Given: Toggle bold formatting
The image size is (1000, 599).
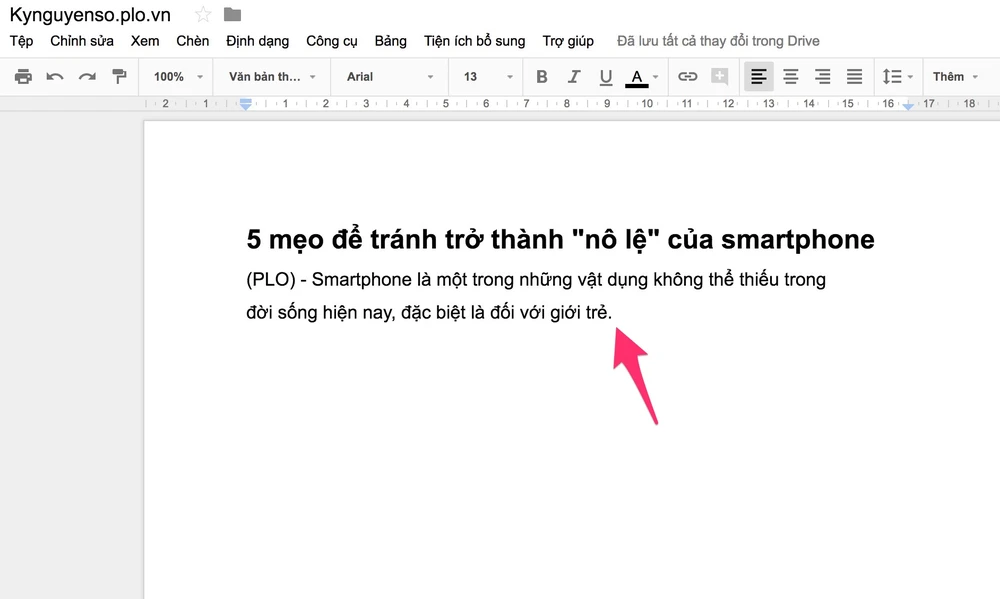Looking at the screenshot, I should coord(541,76).
